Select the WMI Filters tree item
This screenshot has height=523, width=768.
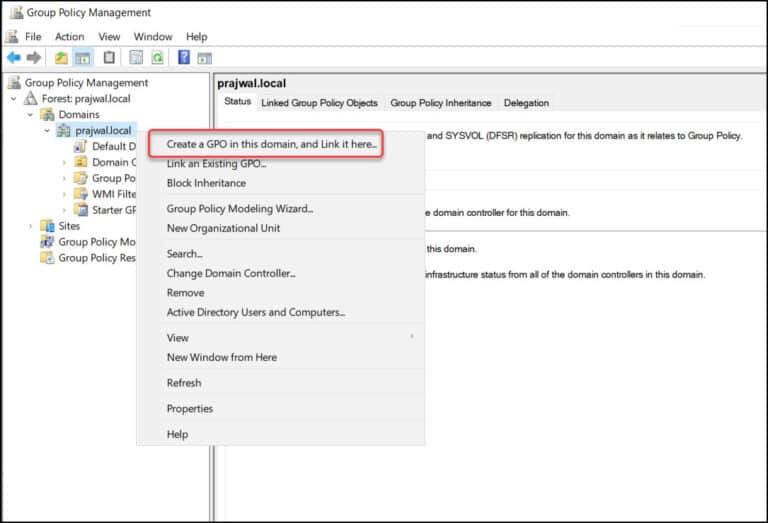coord(114,194)
